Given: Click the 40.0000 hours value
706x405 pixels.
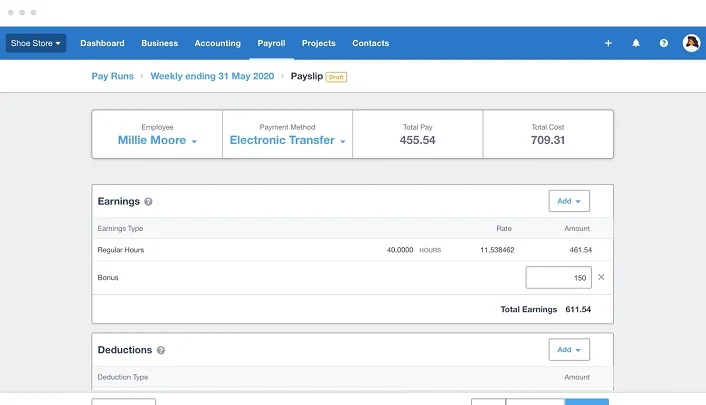Looking at the screenshot, I should tap(400, 250).
